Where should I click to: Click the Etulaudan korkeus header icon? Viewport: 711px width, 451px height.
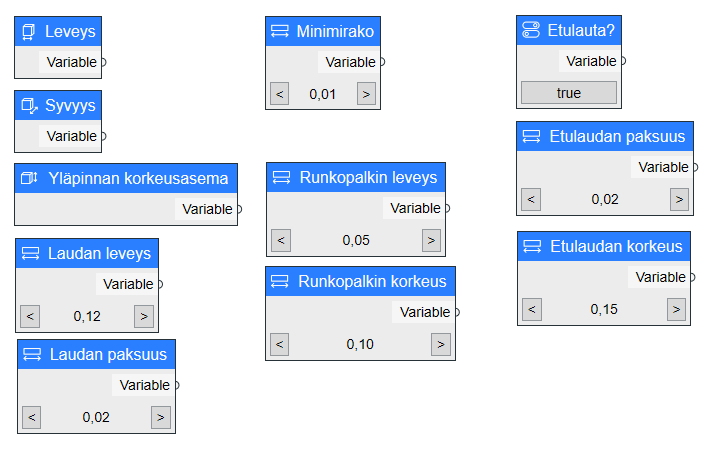pos(532,247)
